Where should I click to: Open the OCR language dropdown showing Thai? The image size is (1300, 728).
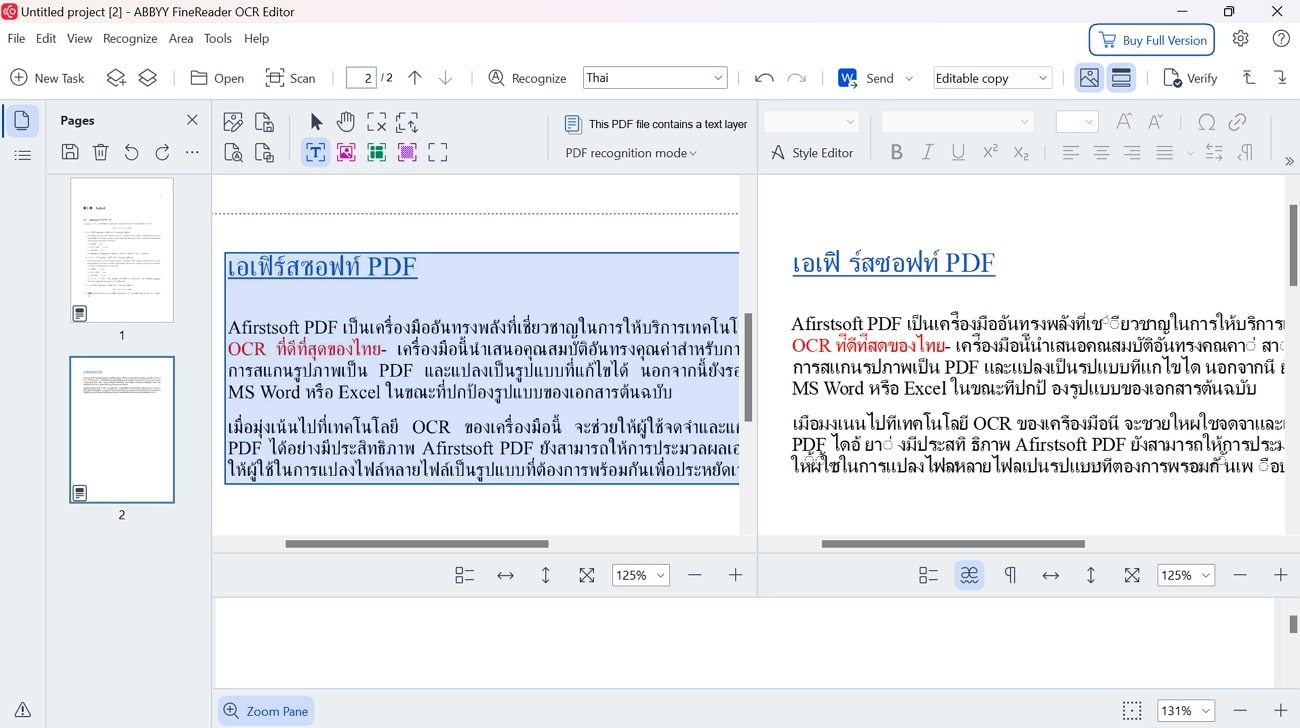(x=655, y=78)
